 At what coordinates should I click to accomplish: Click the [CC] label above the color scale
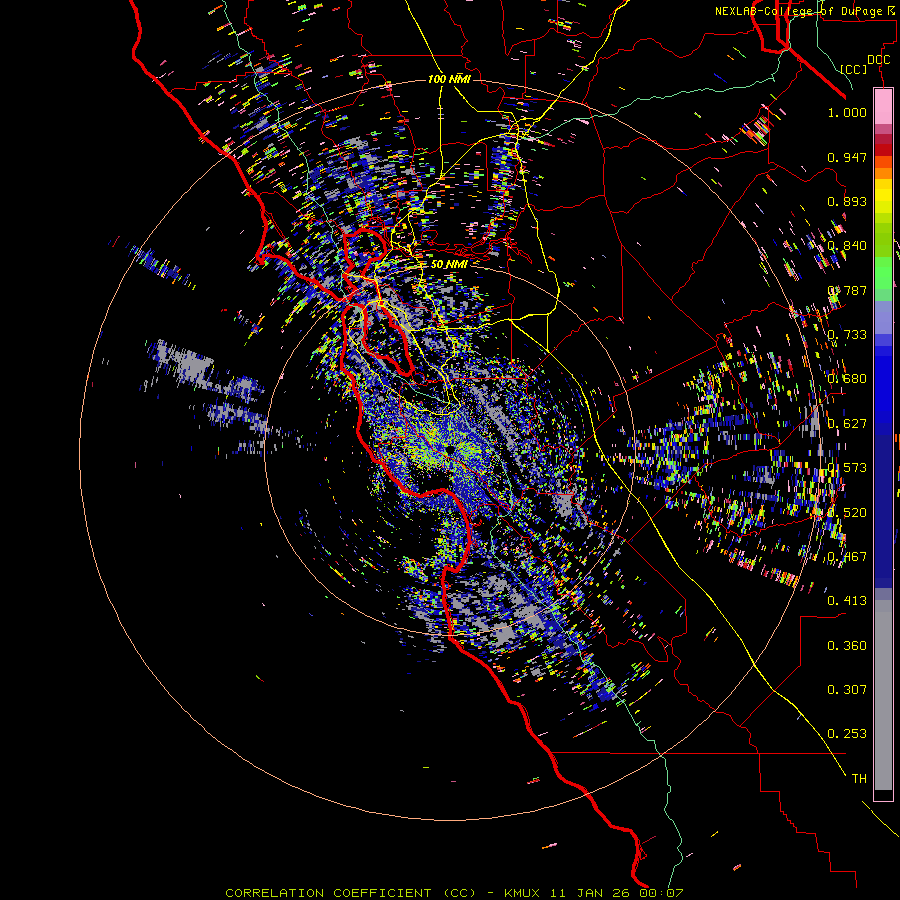[854, 69]
